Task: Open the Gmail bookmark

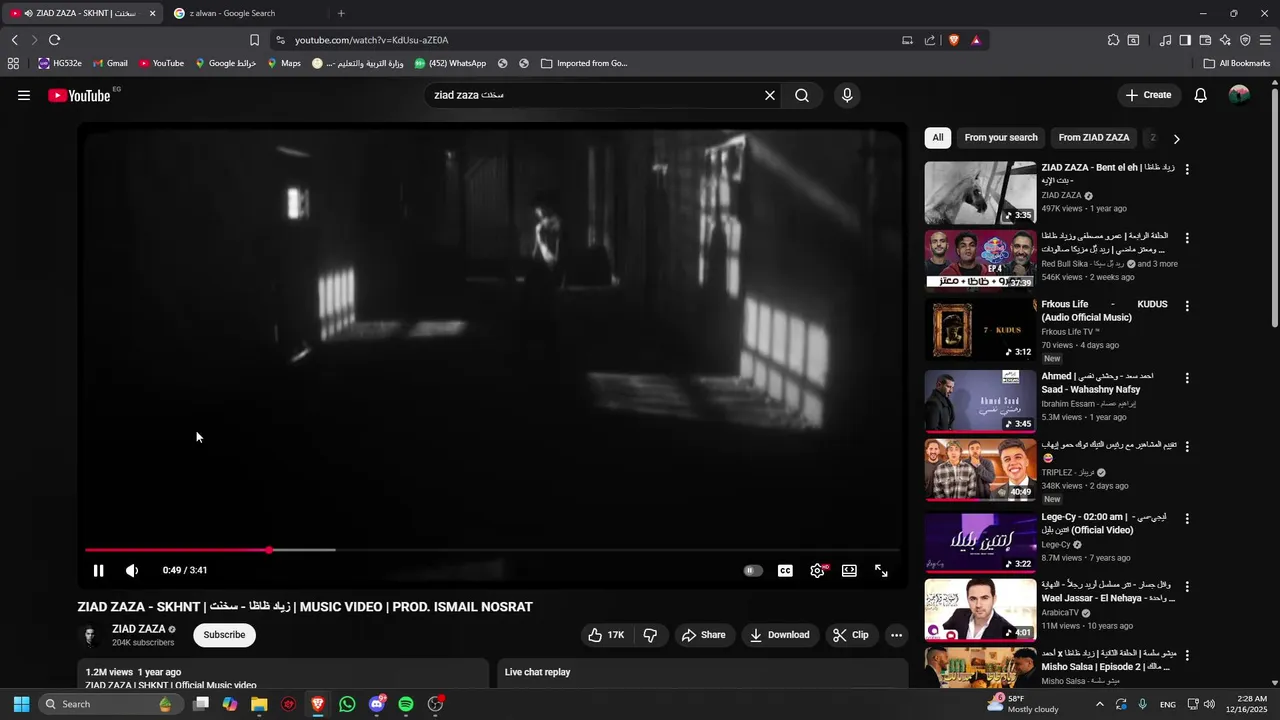Action: click(110, 63)
